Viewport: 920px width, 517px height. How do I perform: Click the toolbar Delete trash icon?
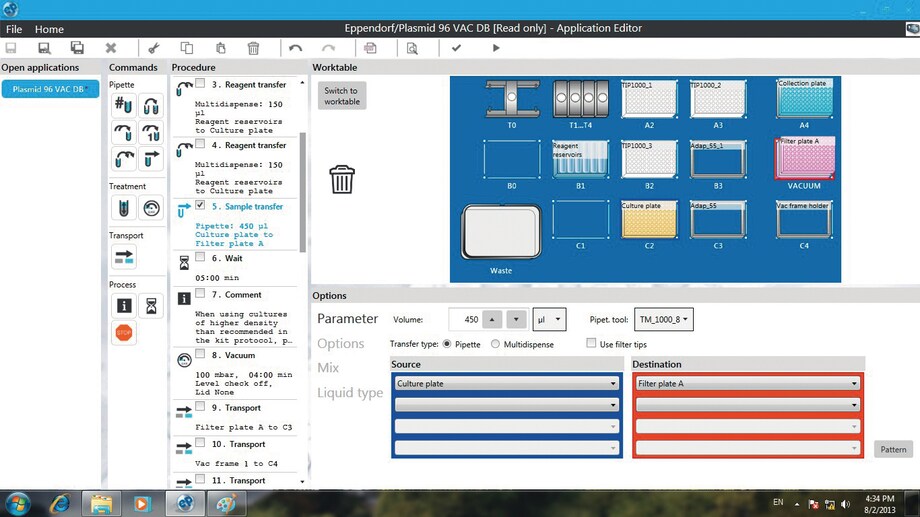(x=253, y=48)
